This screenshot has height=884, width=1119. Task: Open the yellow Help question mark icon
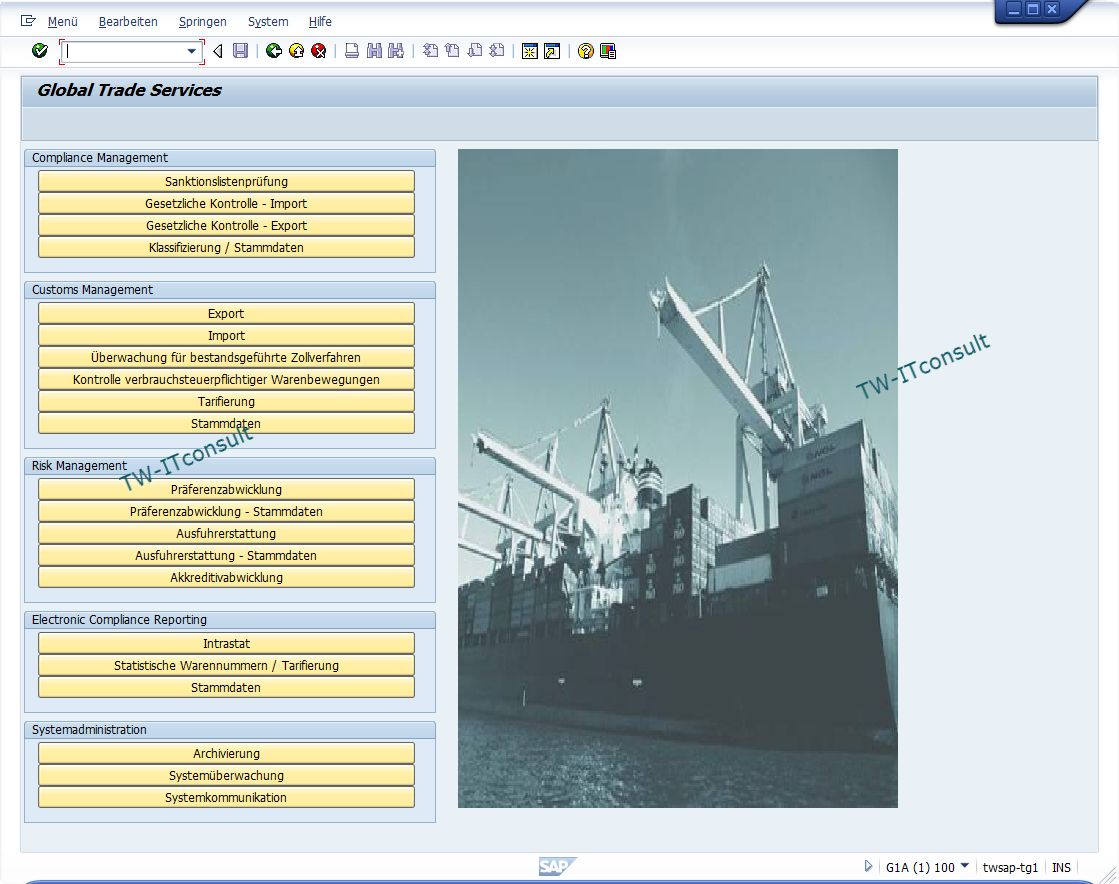(x=586, y=51)
